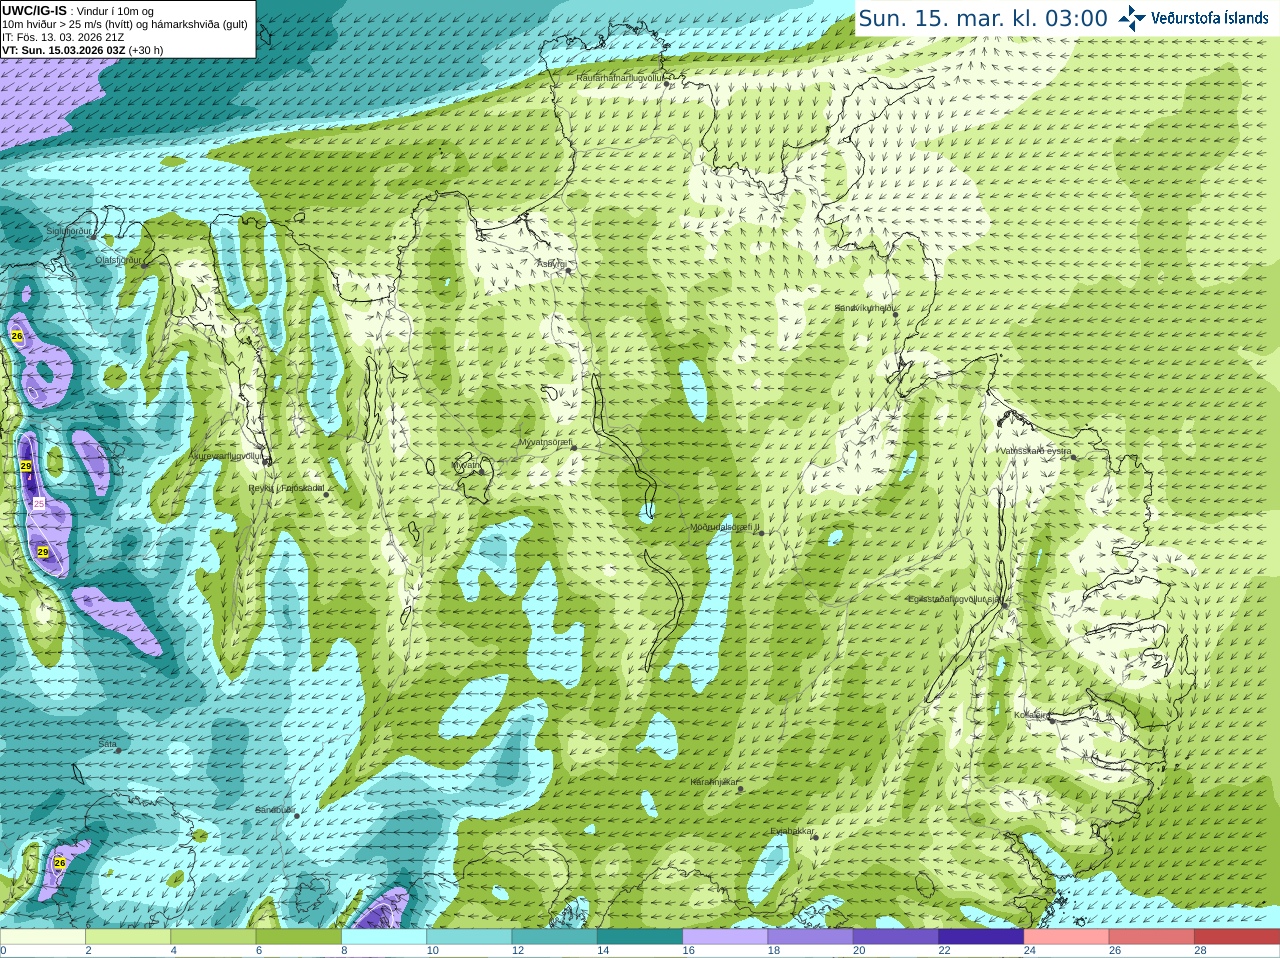Click the 12–14 m/s legend swatch
The width and height of the screenshot is (1280, 958).
coord(554,937)
